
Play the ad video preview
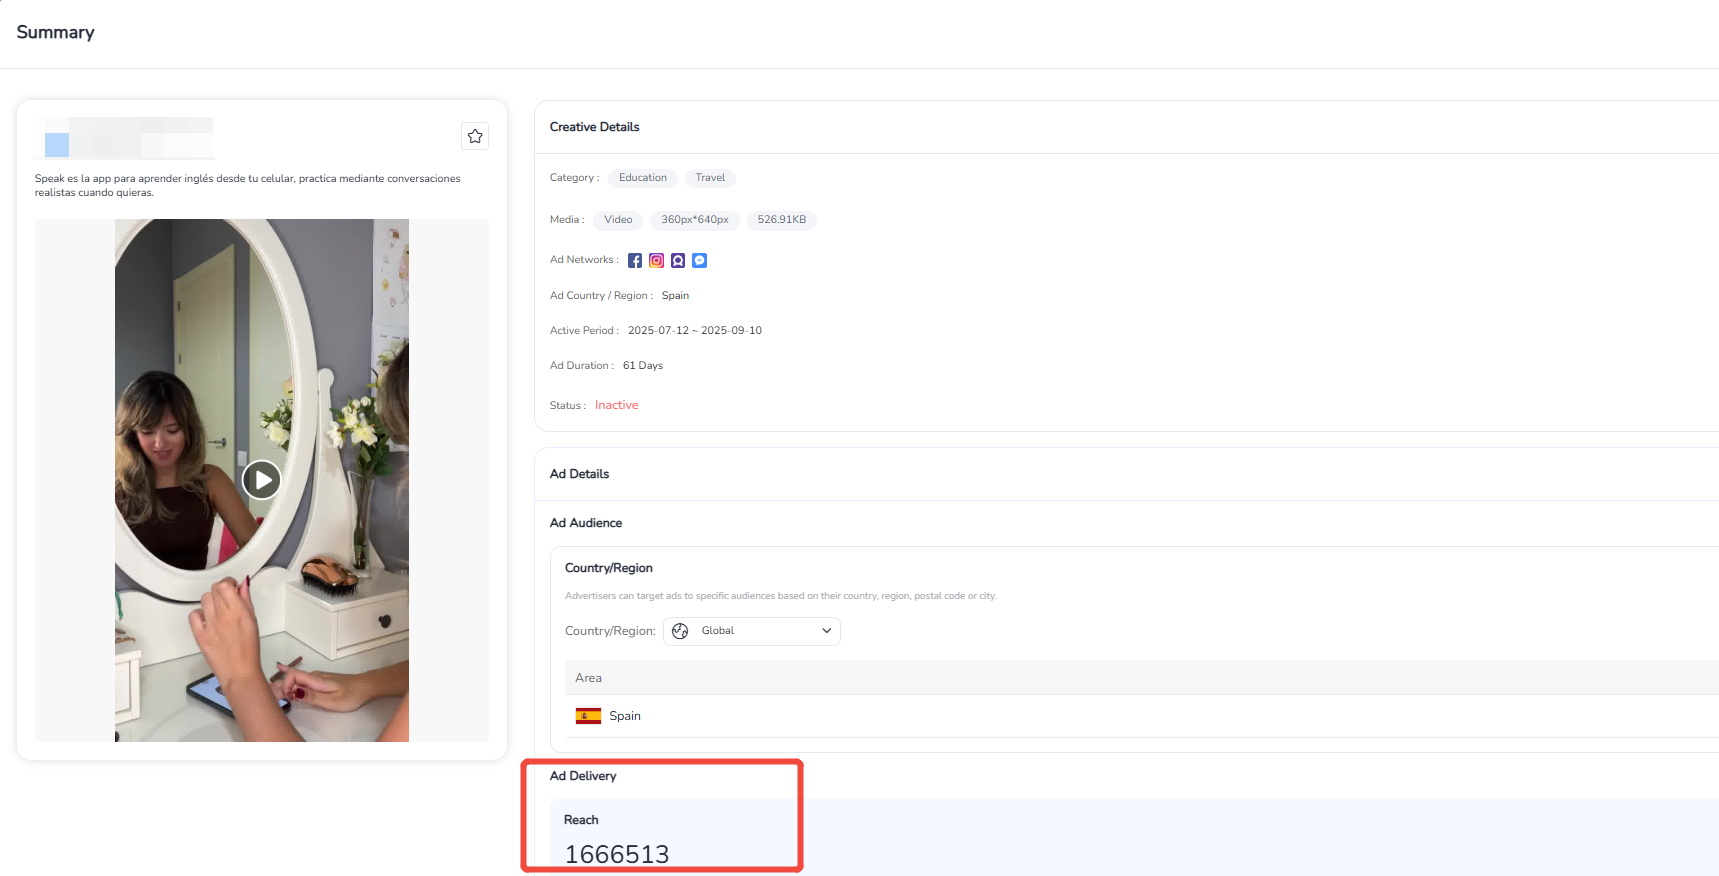pos(262,480)
